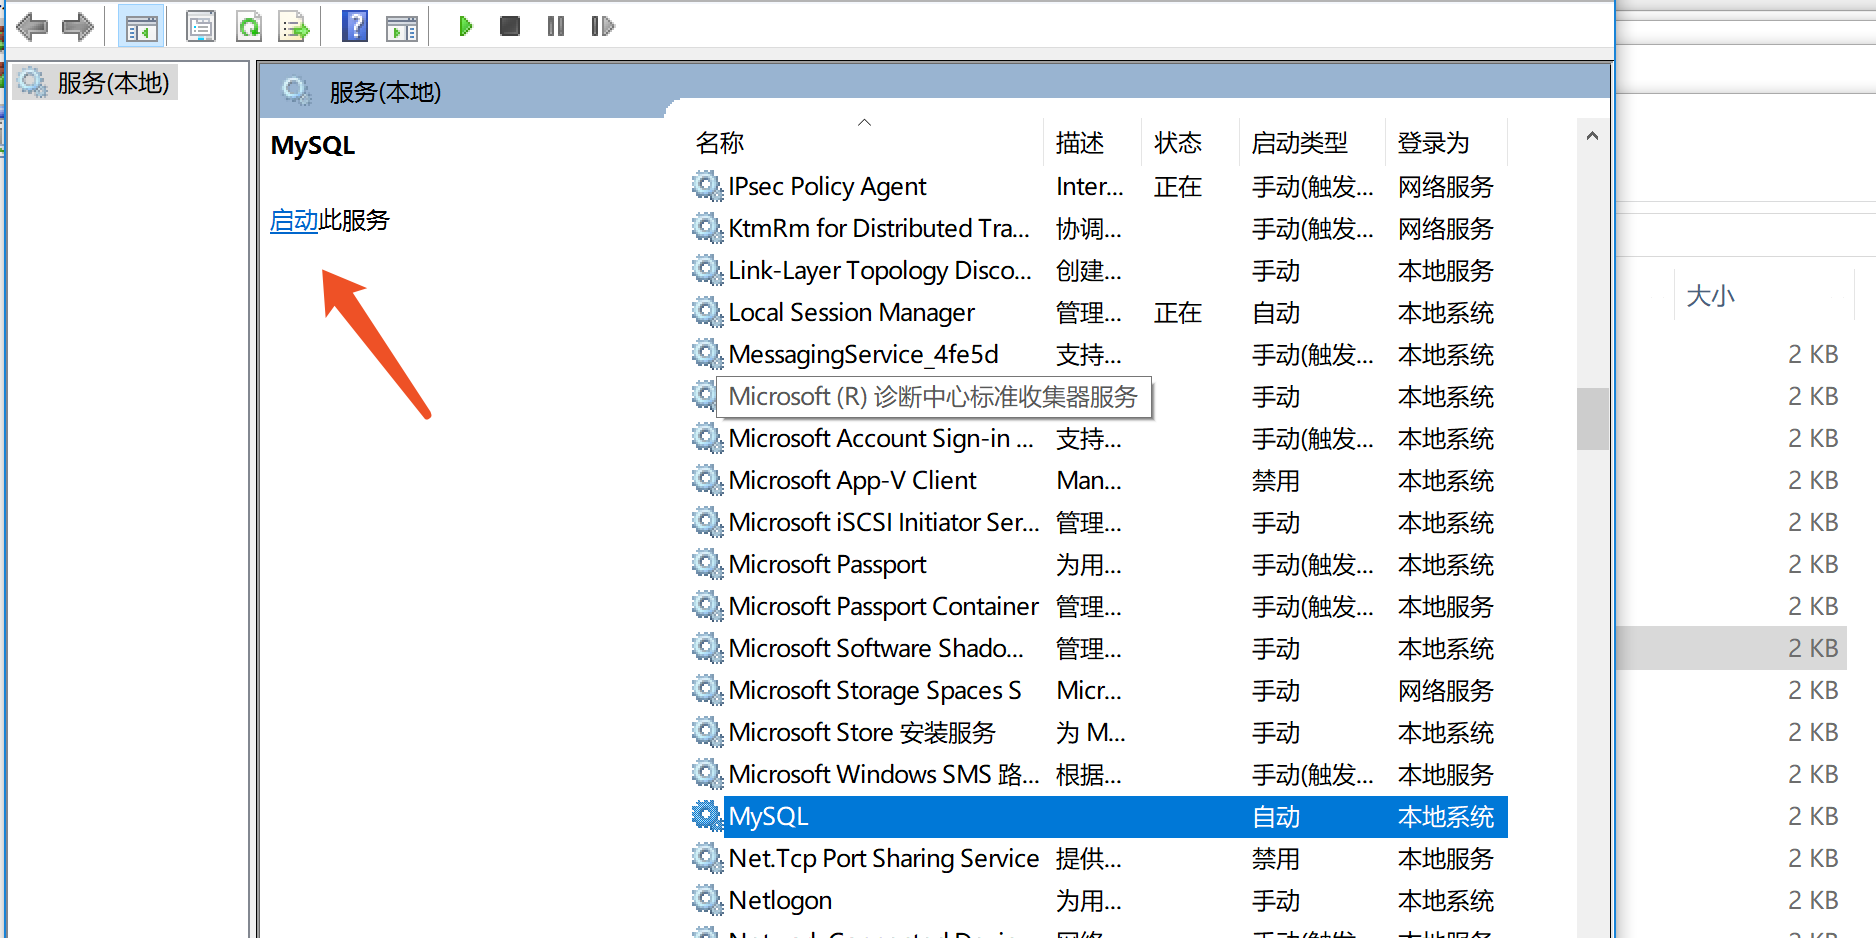Sort by the 名称 column header
Image resolution: width=1876 pixels, height=938 pixels.
pos(719,143)
